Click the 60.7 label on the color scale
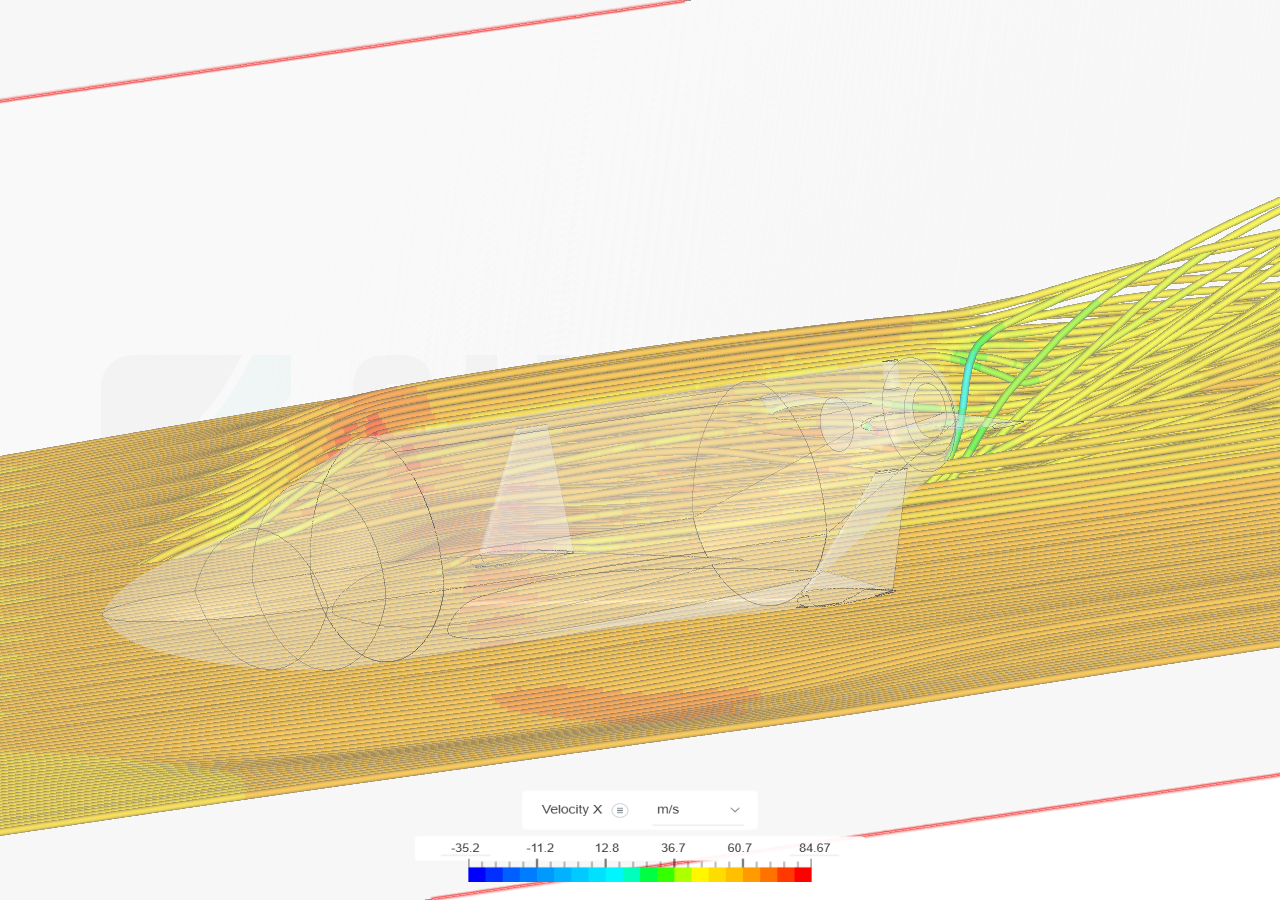 click(740, 847)
